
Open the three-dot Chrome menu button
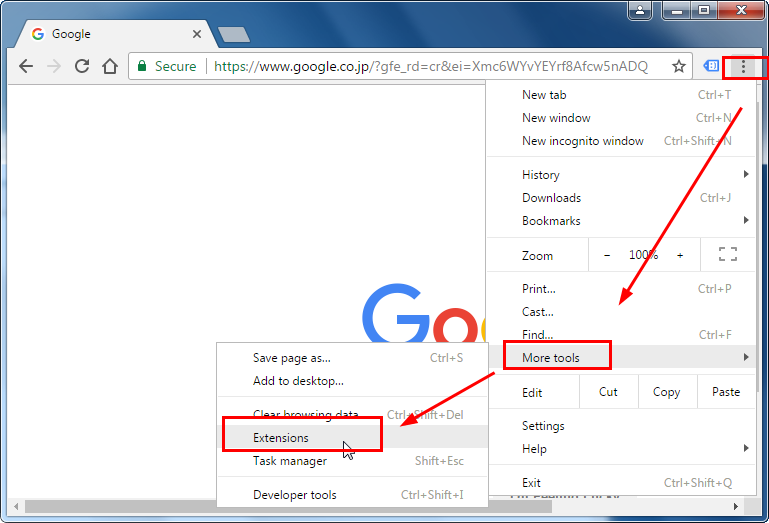tap(743, 67)
